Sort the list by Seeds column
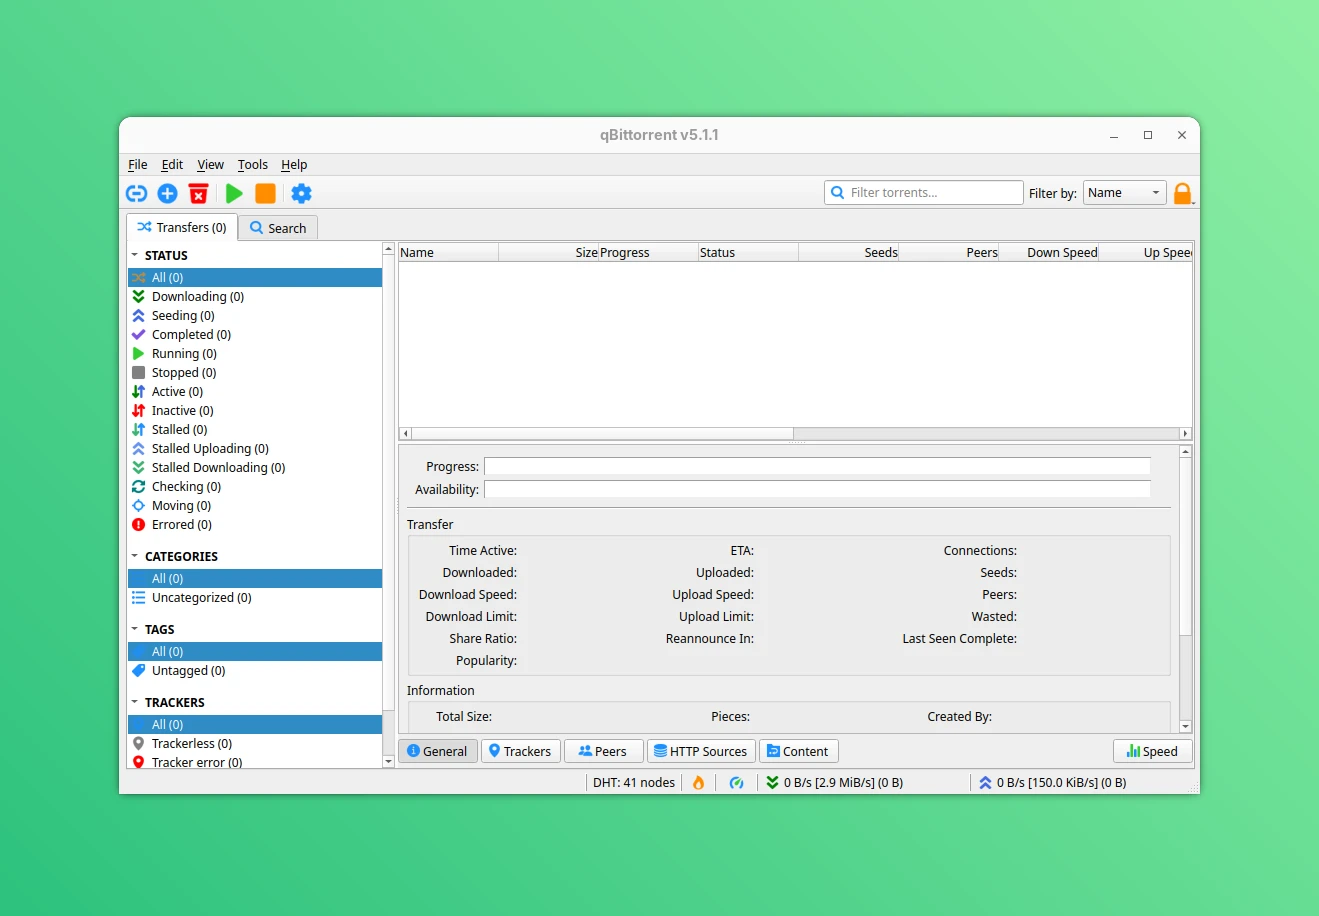This screenshot has width=1319, height=916. click(848, 252)
